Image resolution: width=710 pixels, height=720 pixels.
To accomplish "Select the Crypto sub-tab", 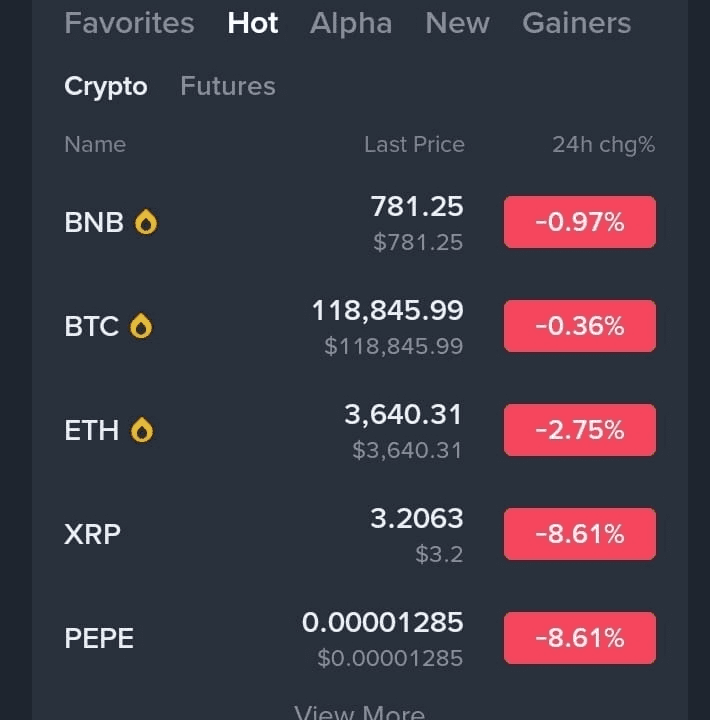I will tap(106, 87).
